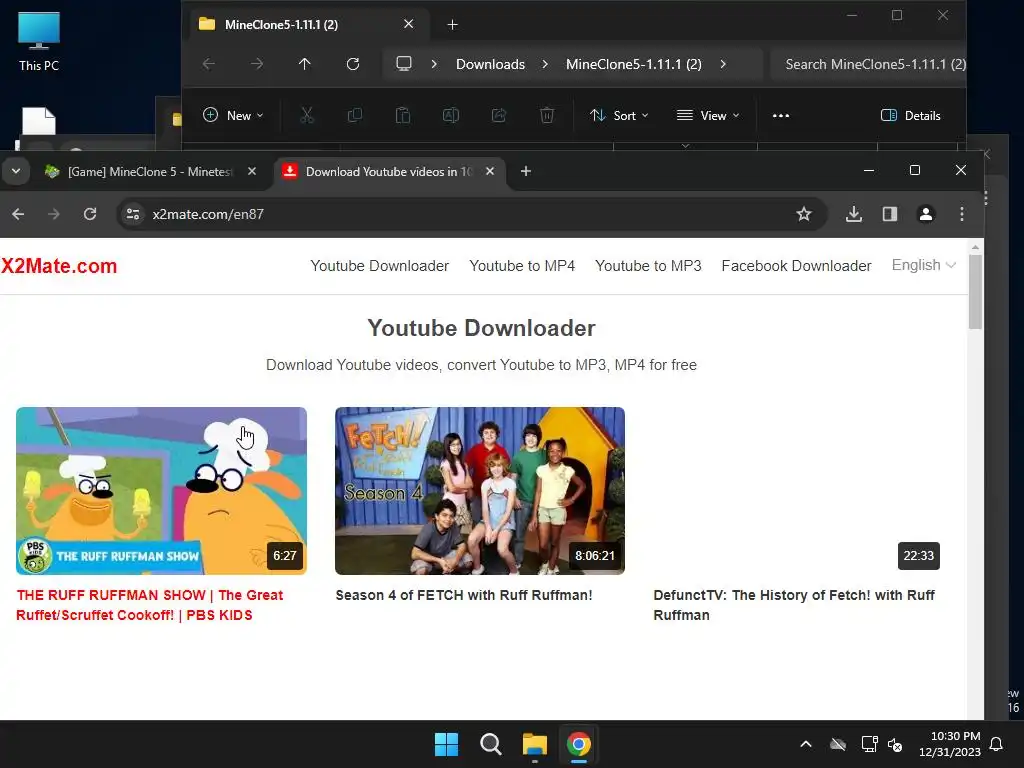Click the Copy icon in Explorer toolbar
Image resolution: width=1024 pixels, height=768 pixels.
click(x=355, y=116)
